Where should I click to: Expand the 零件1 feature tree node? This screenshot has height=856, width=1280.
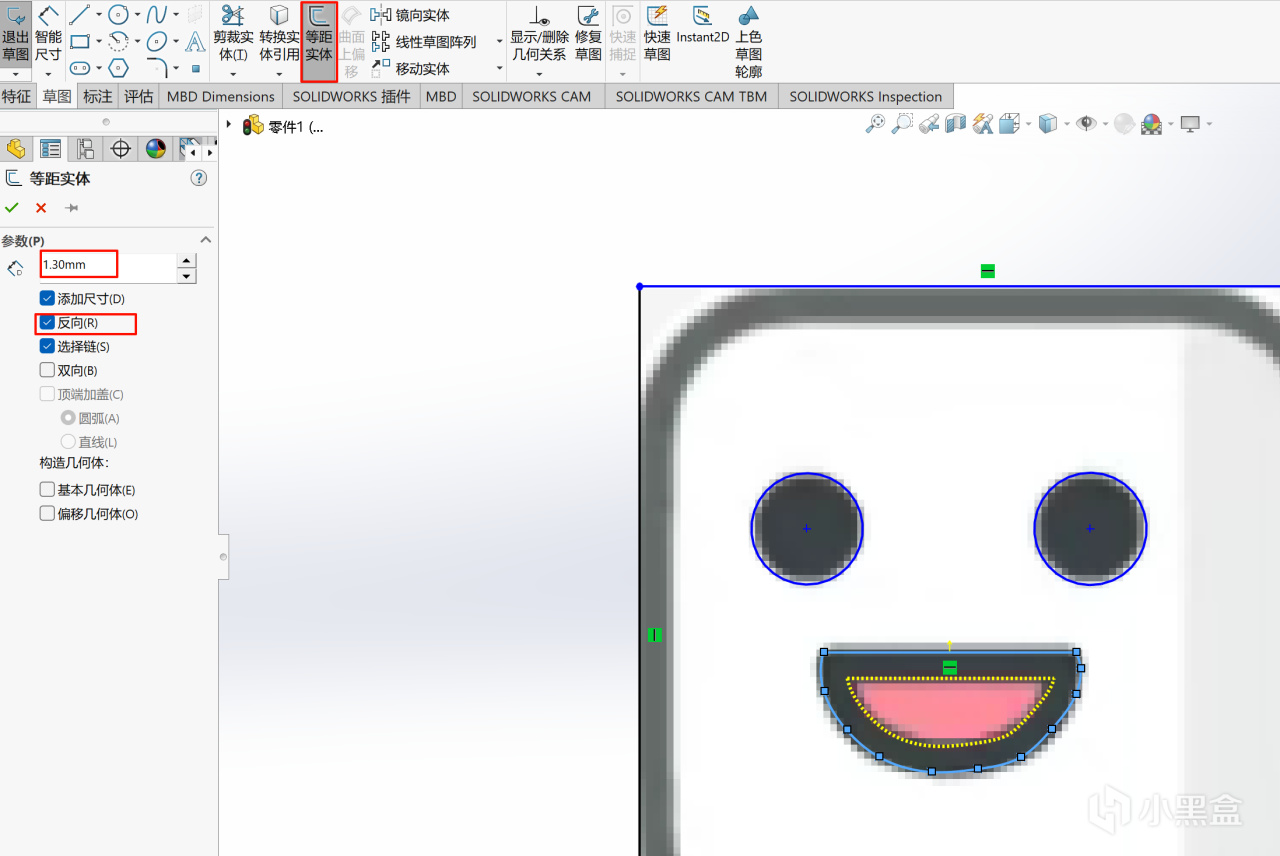coord(229,125)
